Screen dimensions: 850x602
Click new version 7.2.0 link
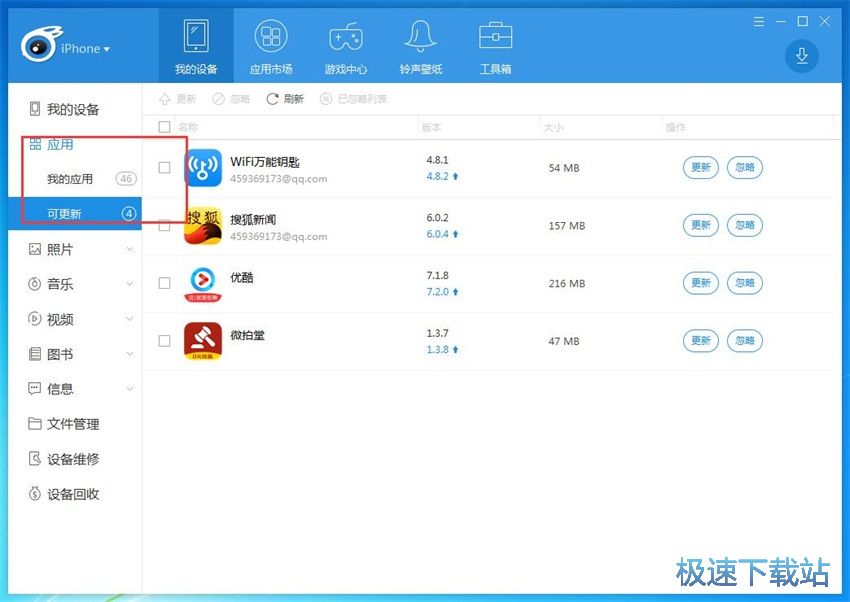pos(442,292)
